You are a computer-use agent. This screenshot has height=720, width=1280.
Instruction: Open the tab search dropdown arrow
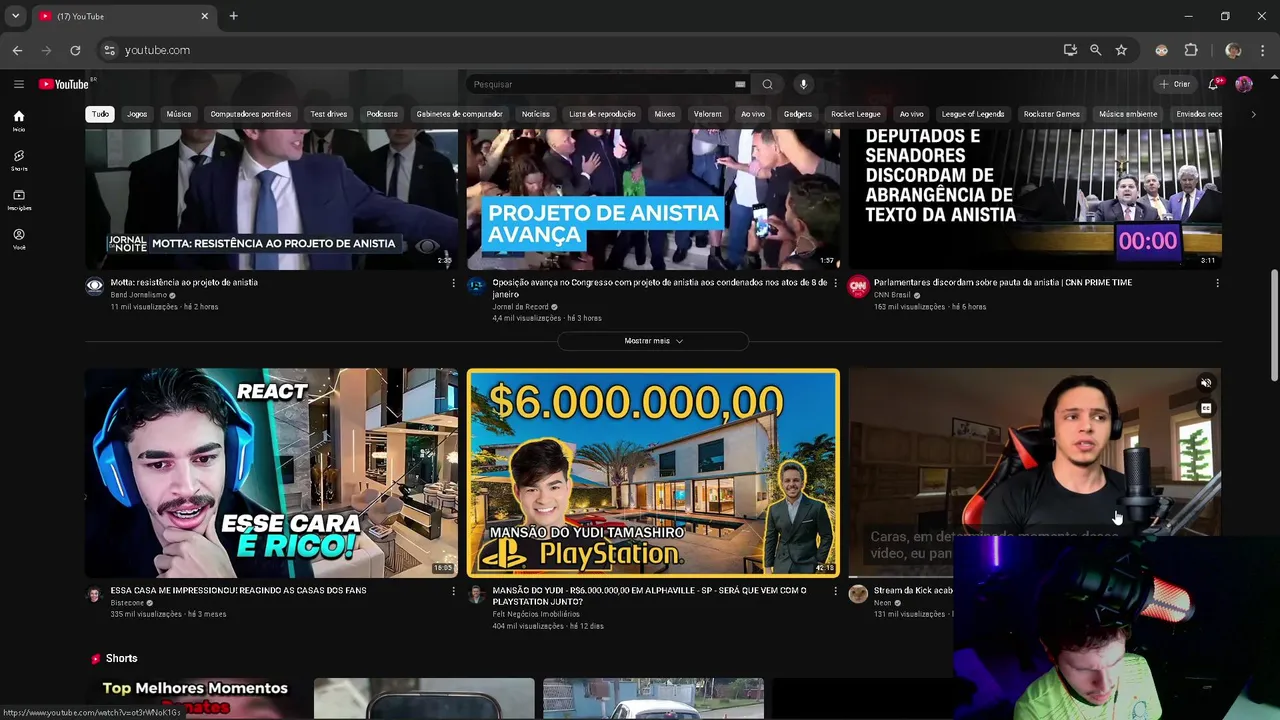click(15, 16)
